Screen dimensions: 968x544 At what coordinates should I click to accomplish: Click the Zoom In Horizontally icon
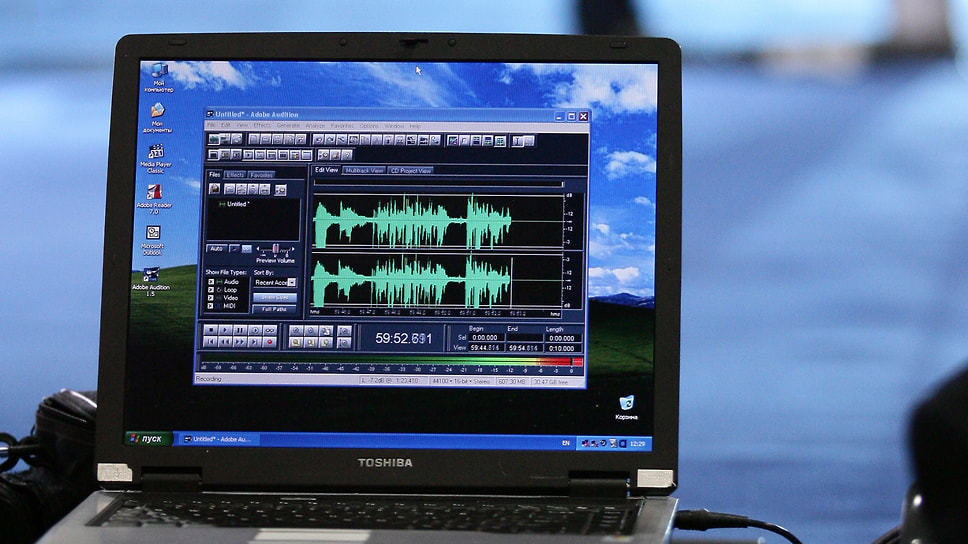coord(296,331)
